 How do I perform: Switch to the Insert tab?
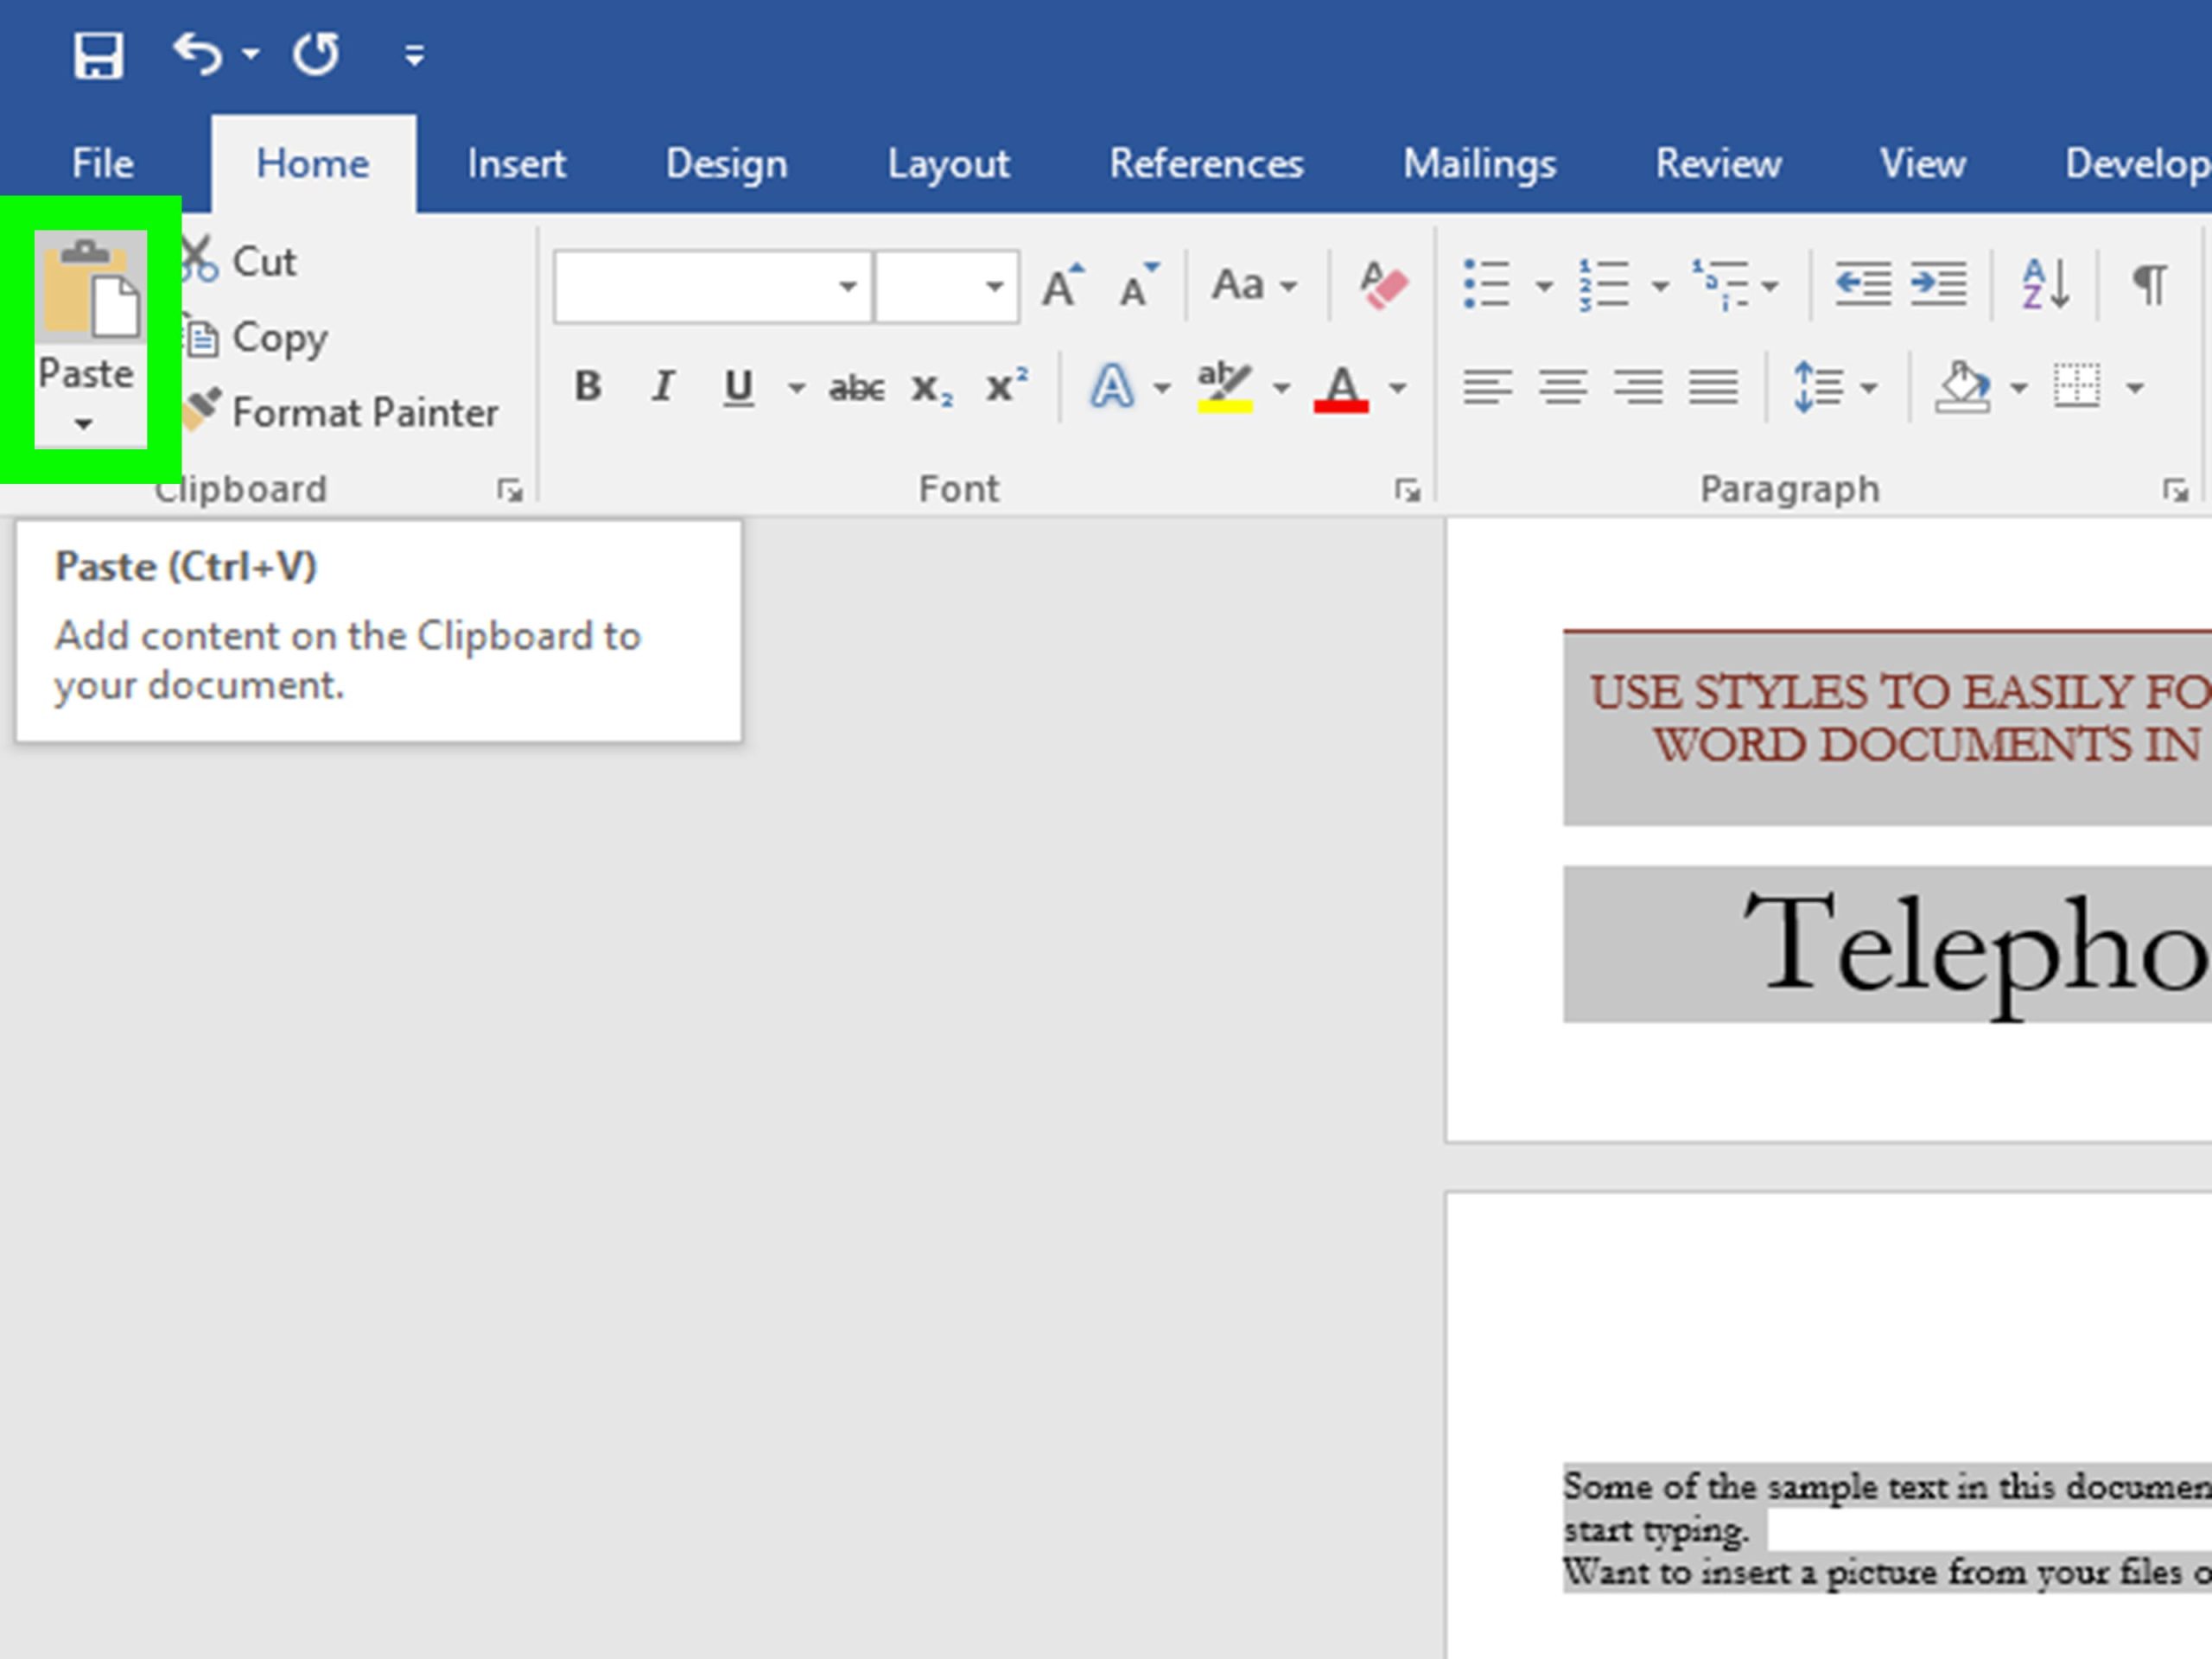click(516, 163)
